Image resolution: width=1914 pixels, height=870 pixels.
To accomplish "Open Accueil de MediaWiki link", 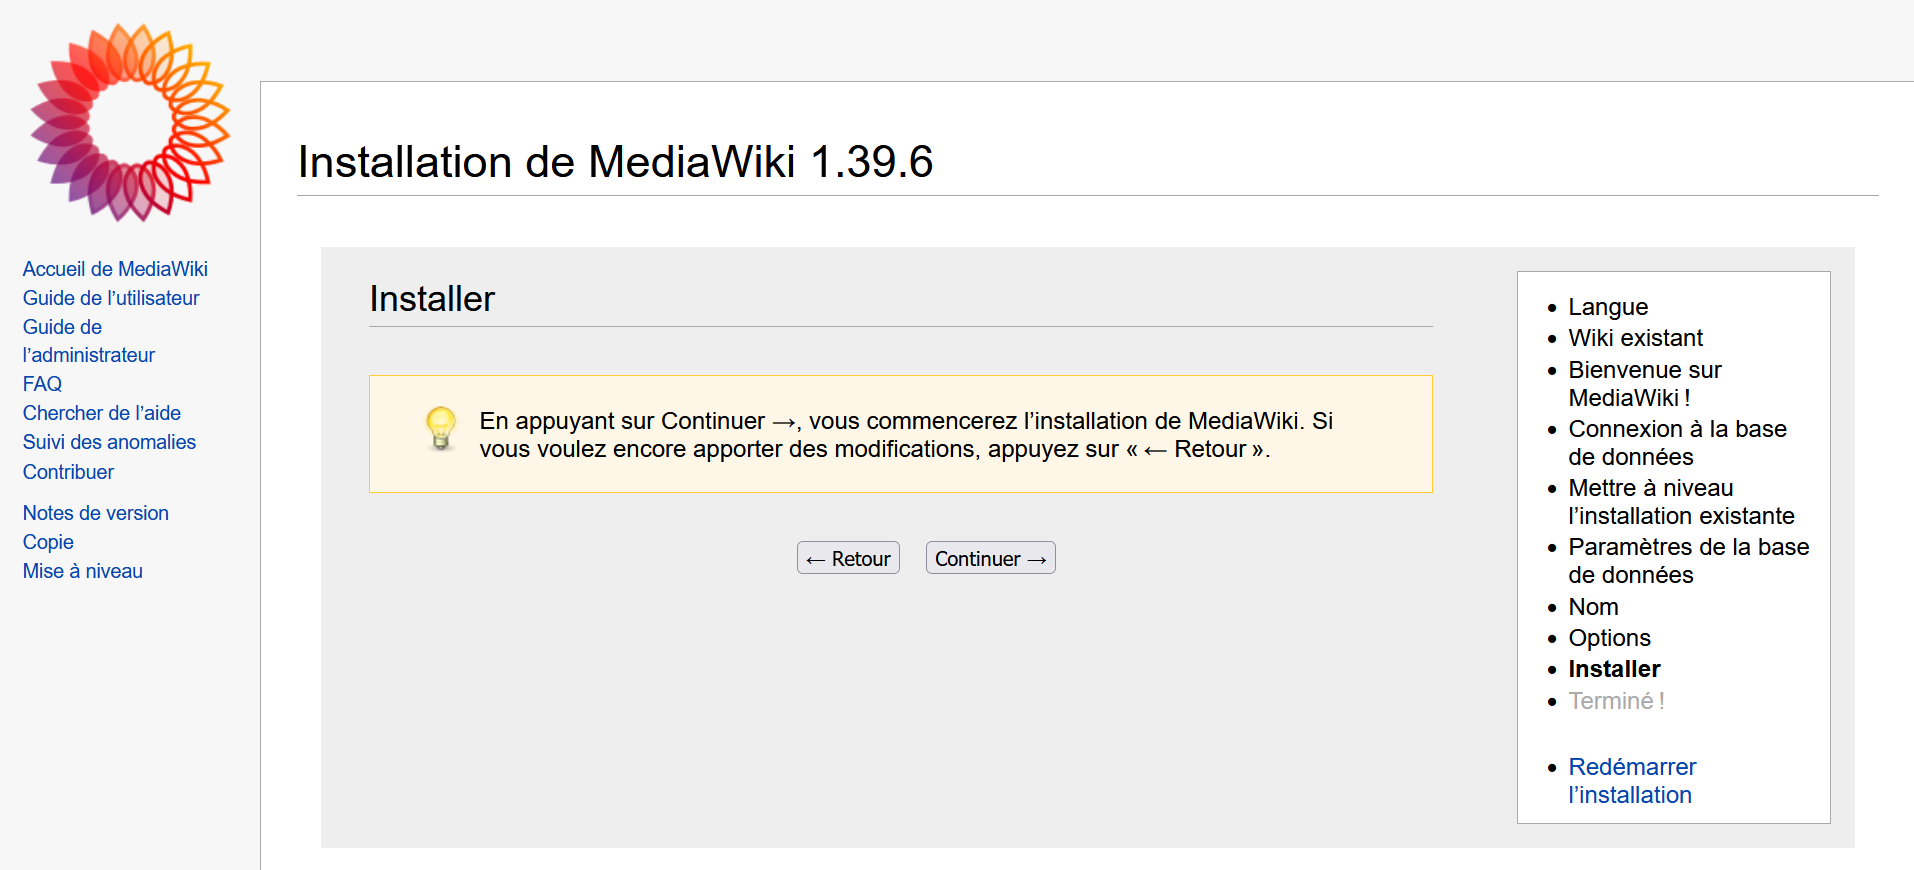I will [115, 269].
